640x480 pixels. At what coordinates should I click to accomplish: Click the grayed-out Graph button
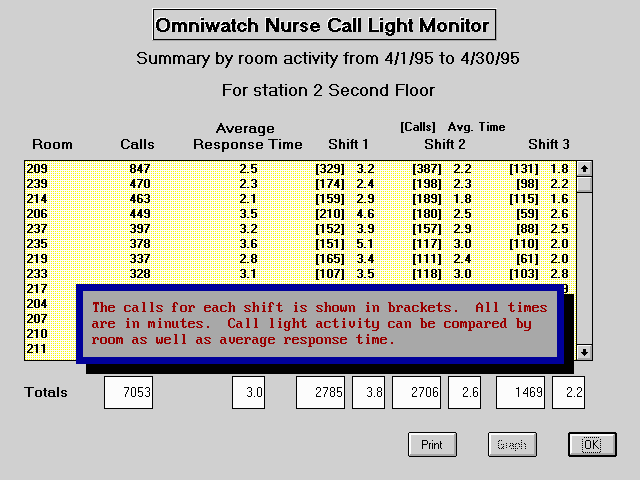point(511,444)
